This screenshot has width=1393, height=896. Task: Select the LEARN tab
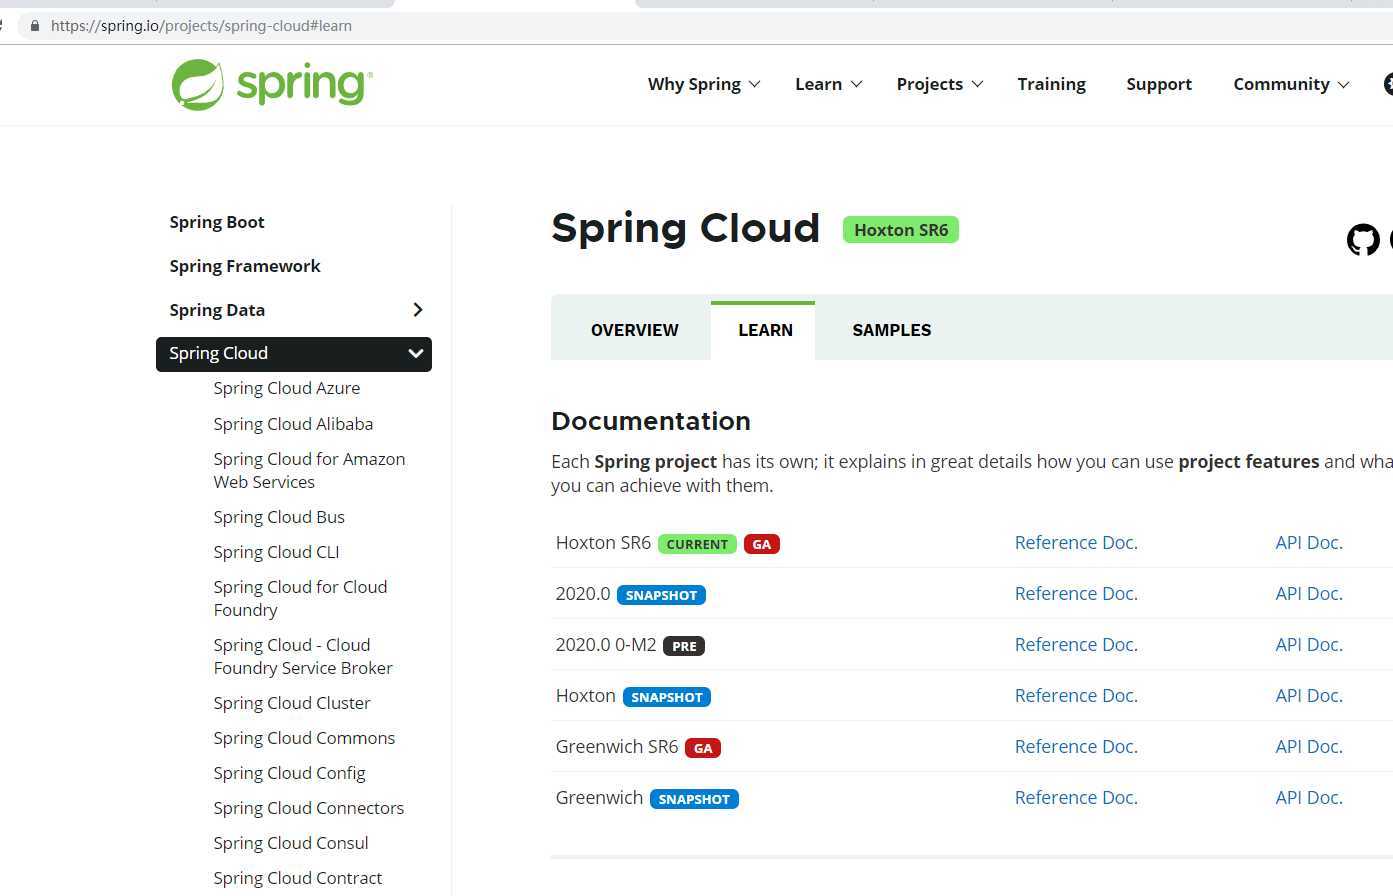point(765,330)
